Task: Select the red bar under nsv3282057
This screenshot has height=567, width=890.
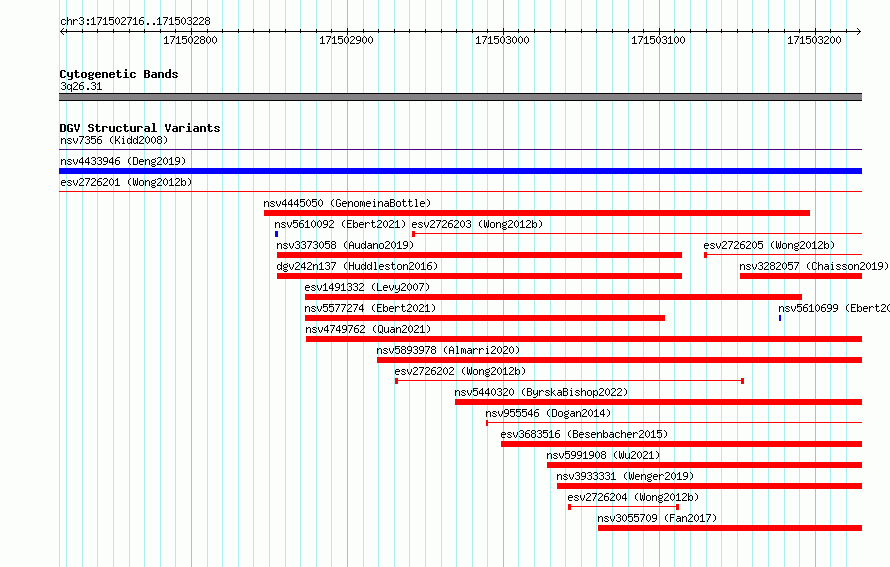Action: tap(801, 276)
